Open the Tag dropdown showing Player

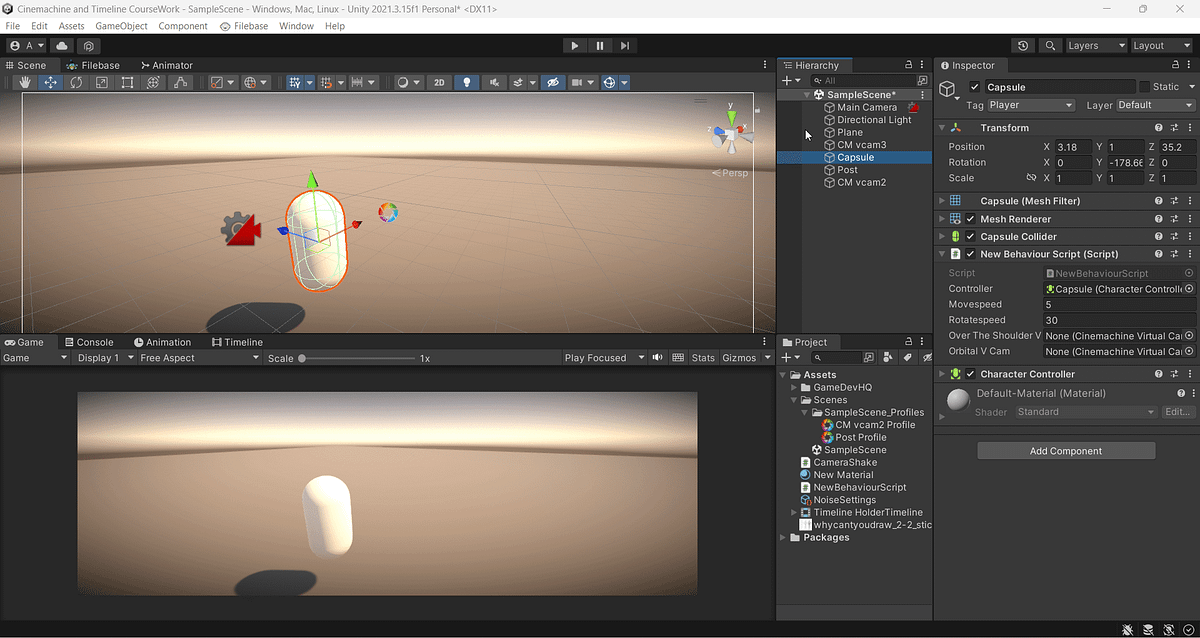[x=1030, y=104]
